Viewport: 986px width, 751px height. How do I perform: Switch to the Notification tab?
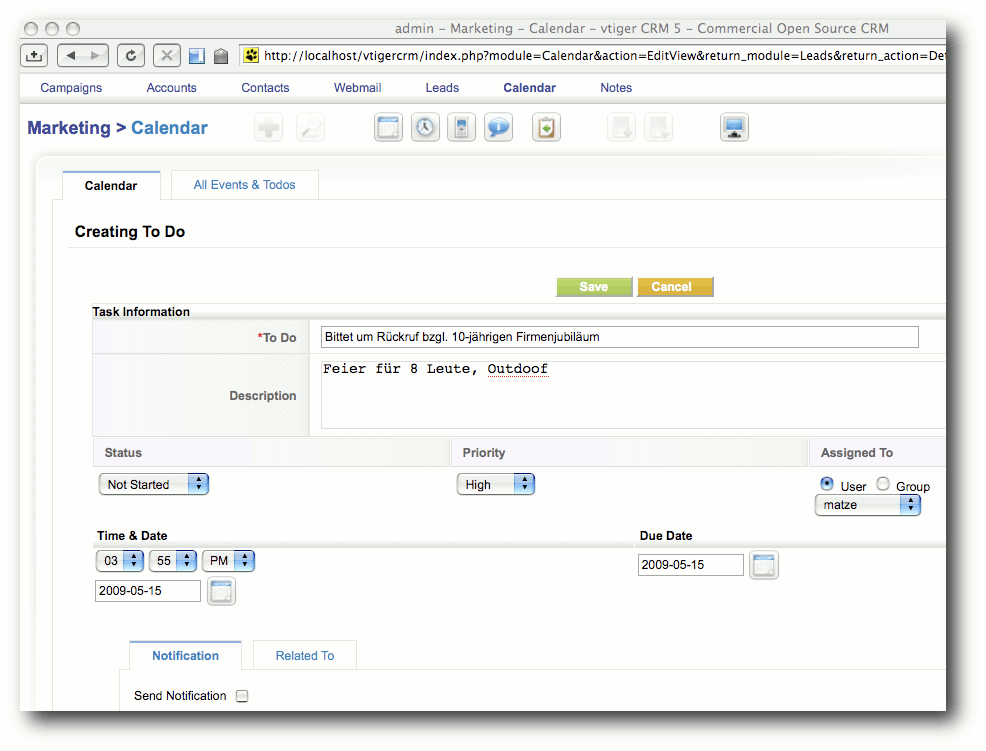pos(186,655)
